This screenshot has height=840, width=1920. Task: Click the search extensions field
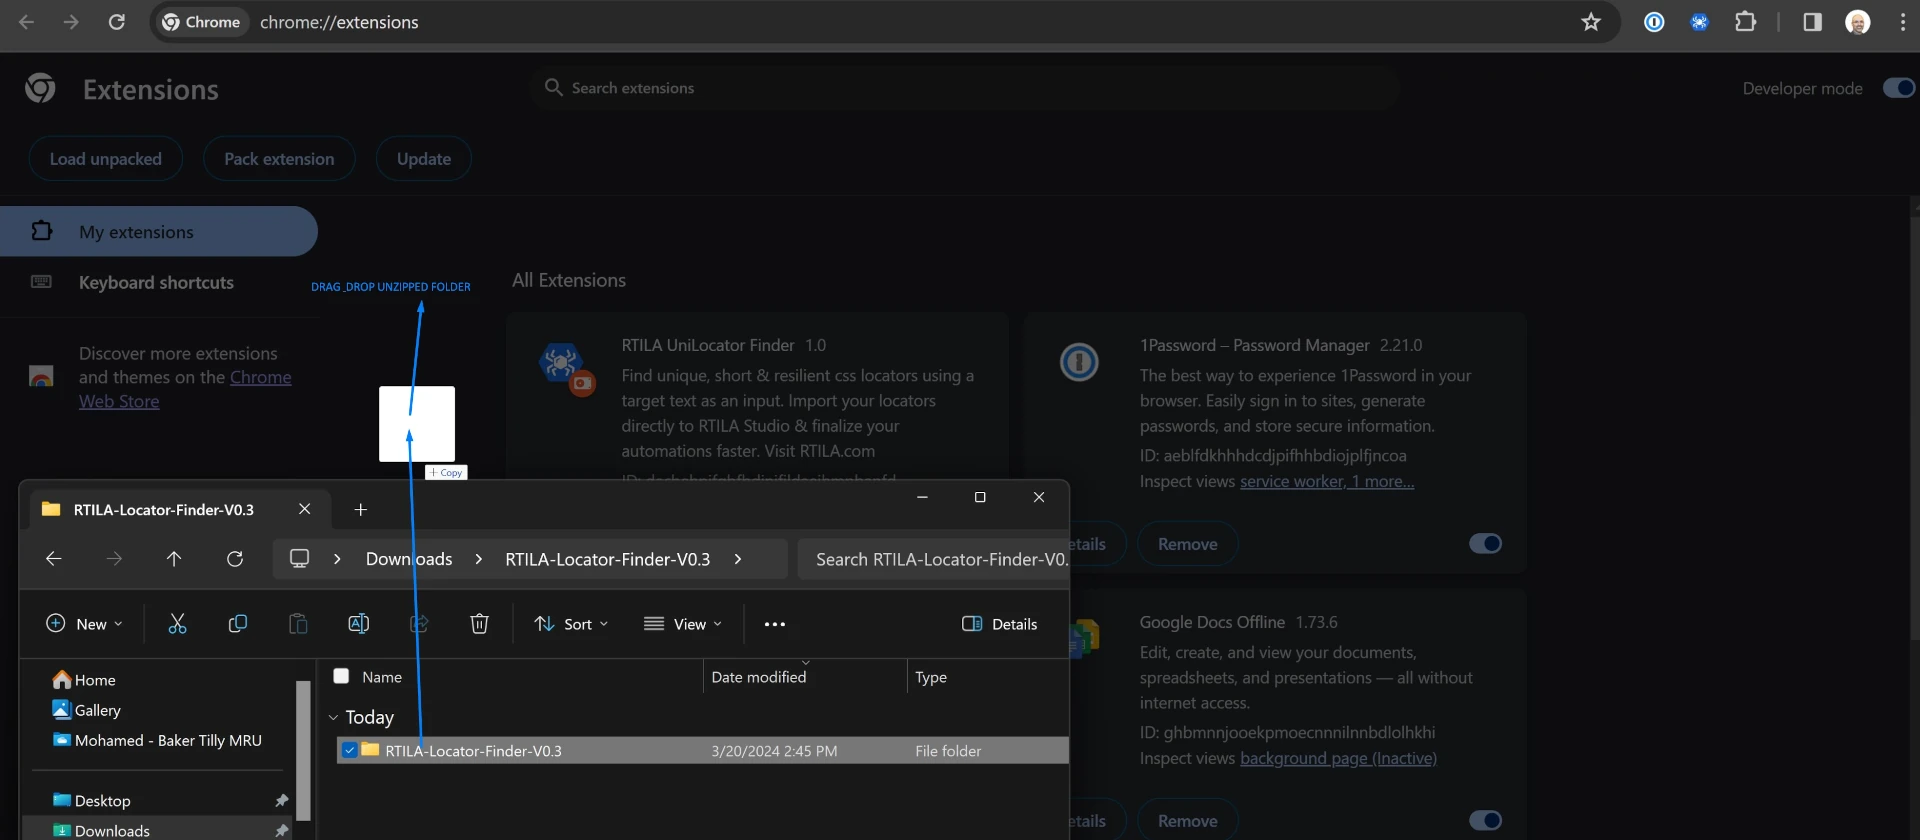coord(964,88)
